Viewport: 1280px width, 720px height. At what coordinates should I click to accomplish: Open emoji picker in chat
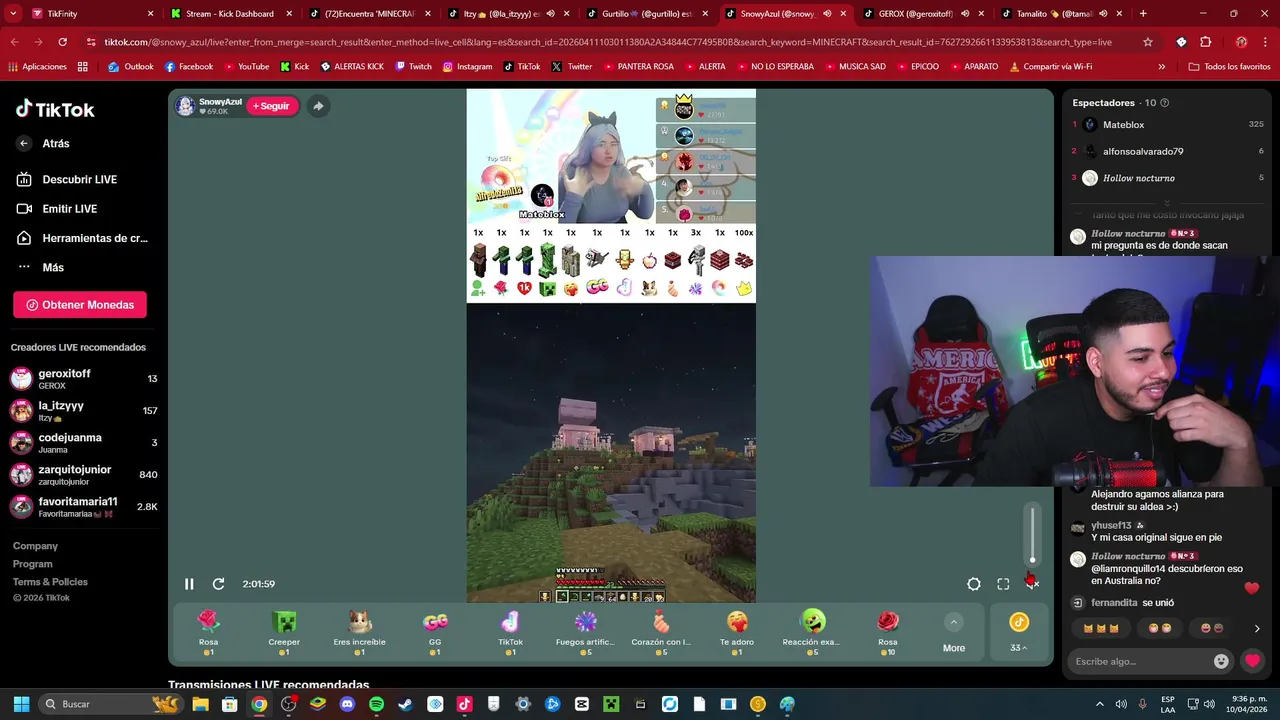(x=1221, y=661)
